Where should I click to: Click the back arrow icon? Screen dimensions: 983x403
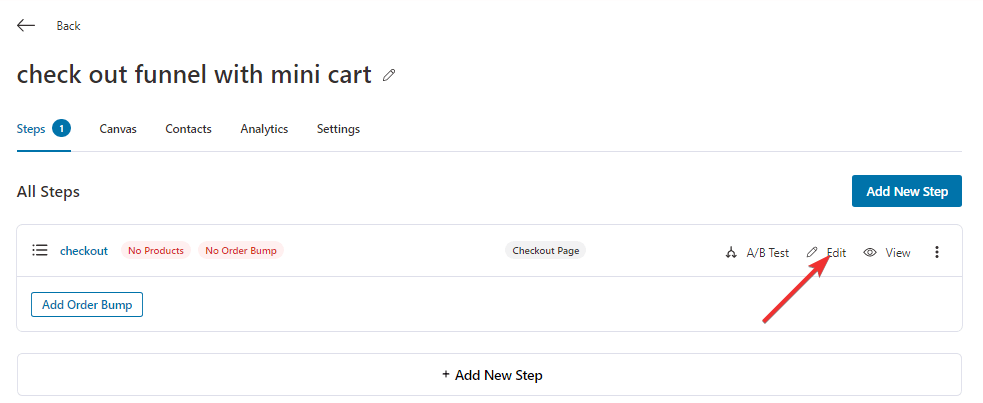tap(26, 26)
